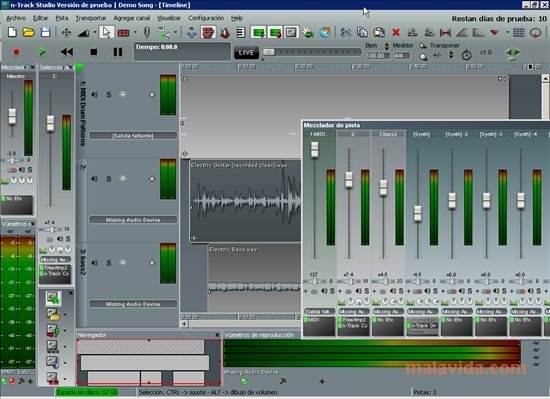Viewport: 550px width, 399px height.
Task: Stop playback with the square button
Action: point(94,52)
